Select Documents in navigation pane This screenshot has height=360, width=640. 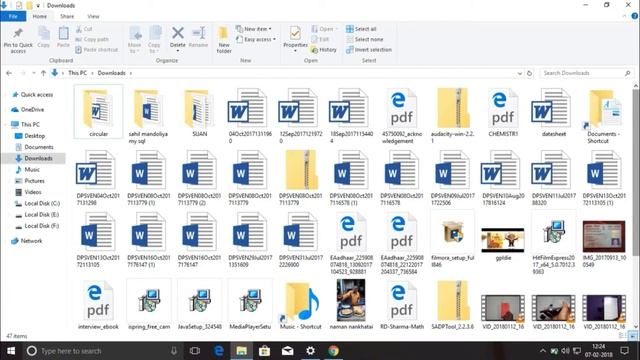[34, 147]
